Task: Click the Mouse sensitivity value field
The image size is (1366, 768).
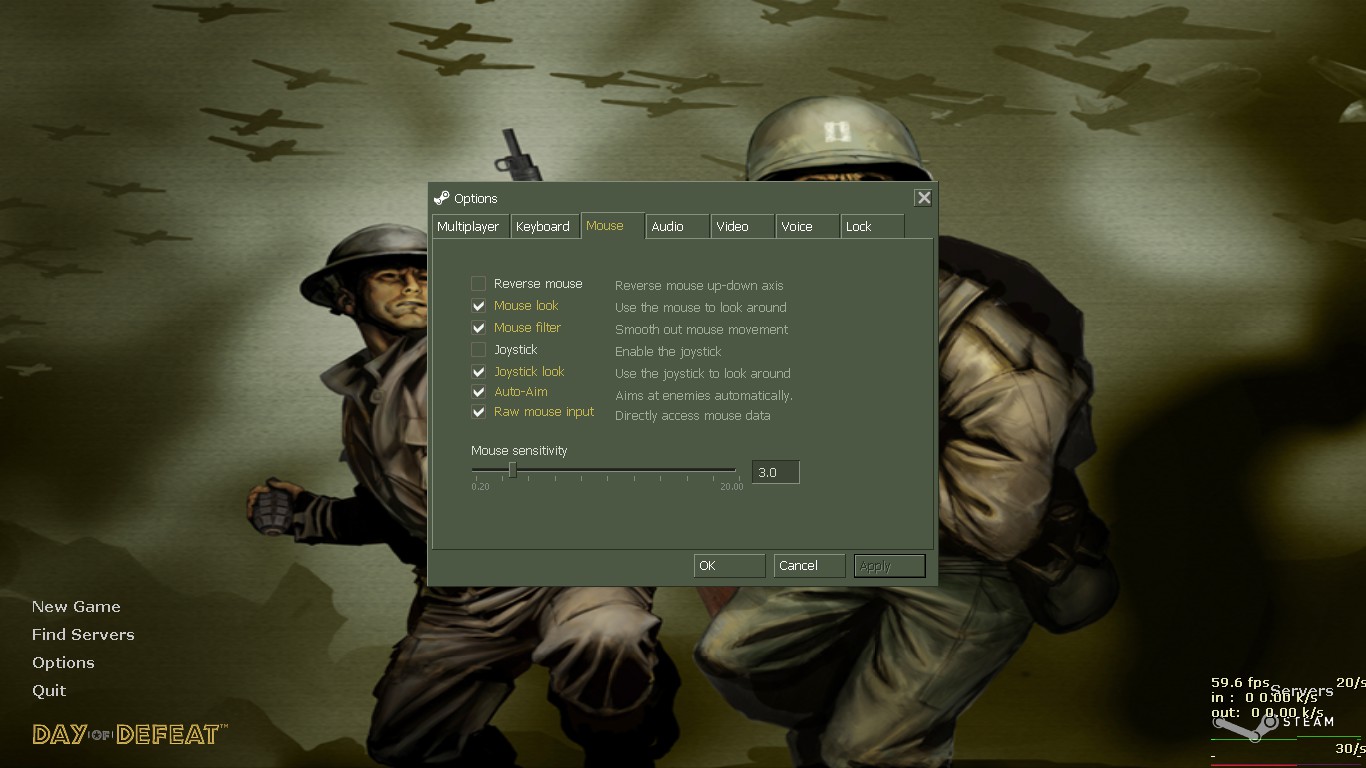Action: 775,472
